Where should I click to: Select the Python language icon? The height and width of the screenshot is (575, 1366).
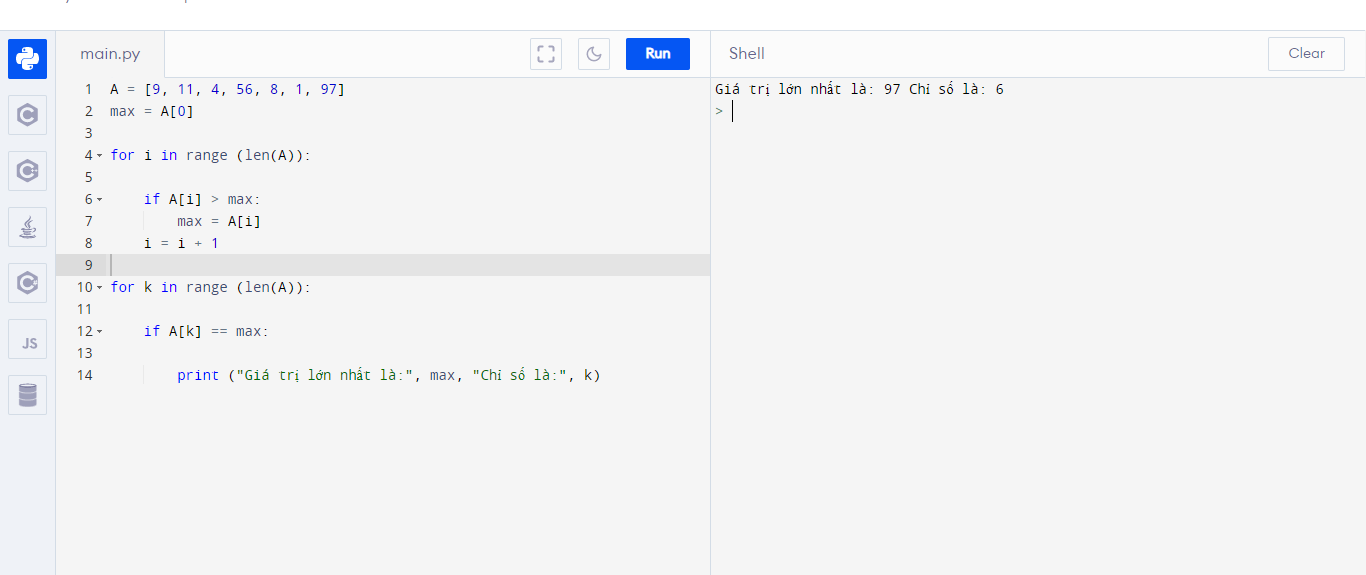point(28,59)
